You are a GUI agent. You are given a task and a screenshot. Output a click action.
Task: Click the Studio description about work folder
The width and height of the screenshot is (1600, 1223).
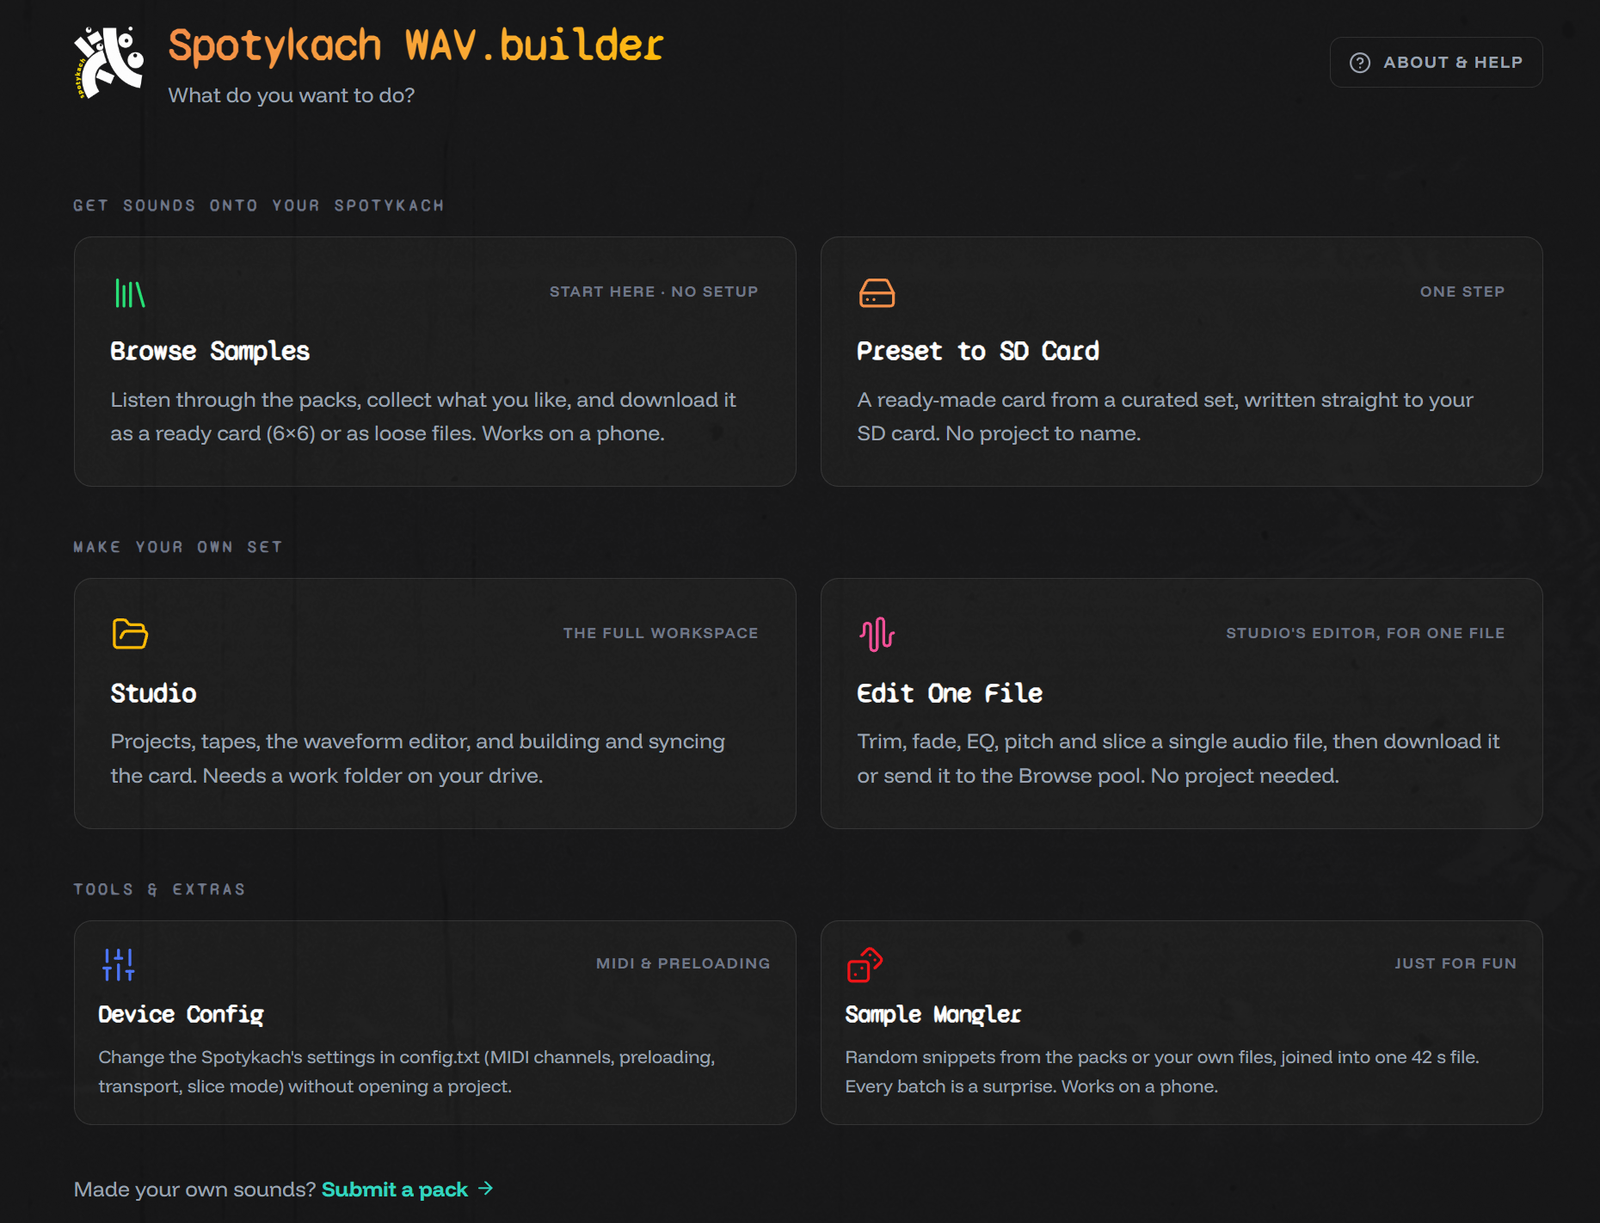click(x=418, y=758)
